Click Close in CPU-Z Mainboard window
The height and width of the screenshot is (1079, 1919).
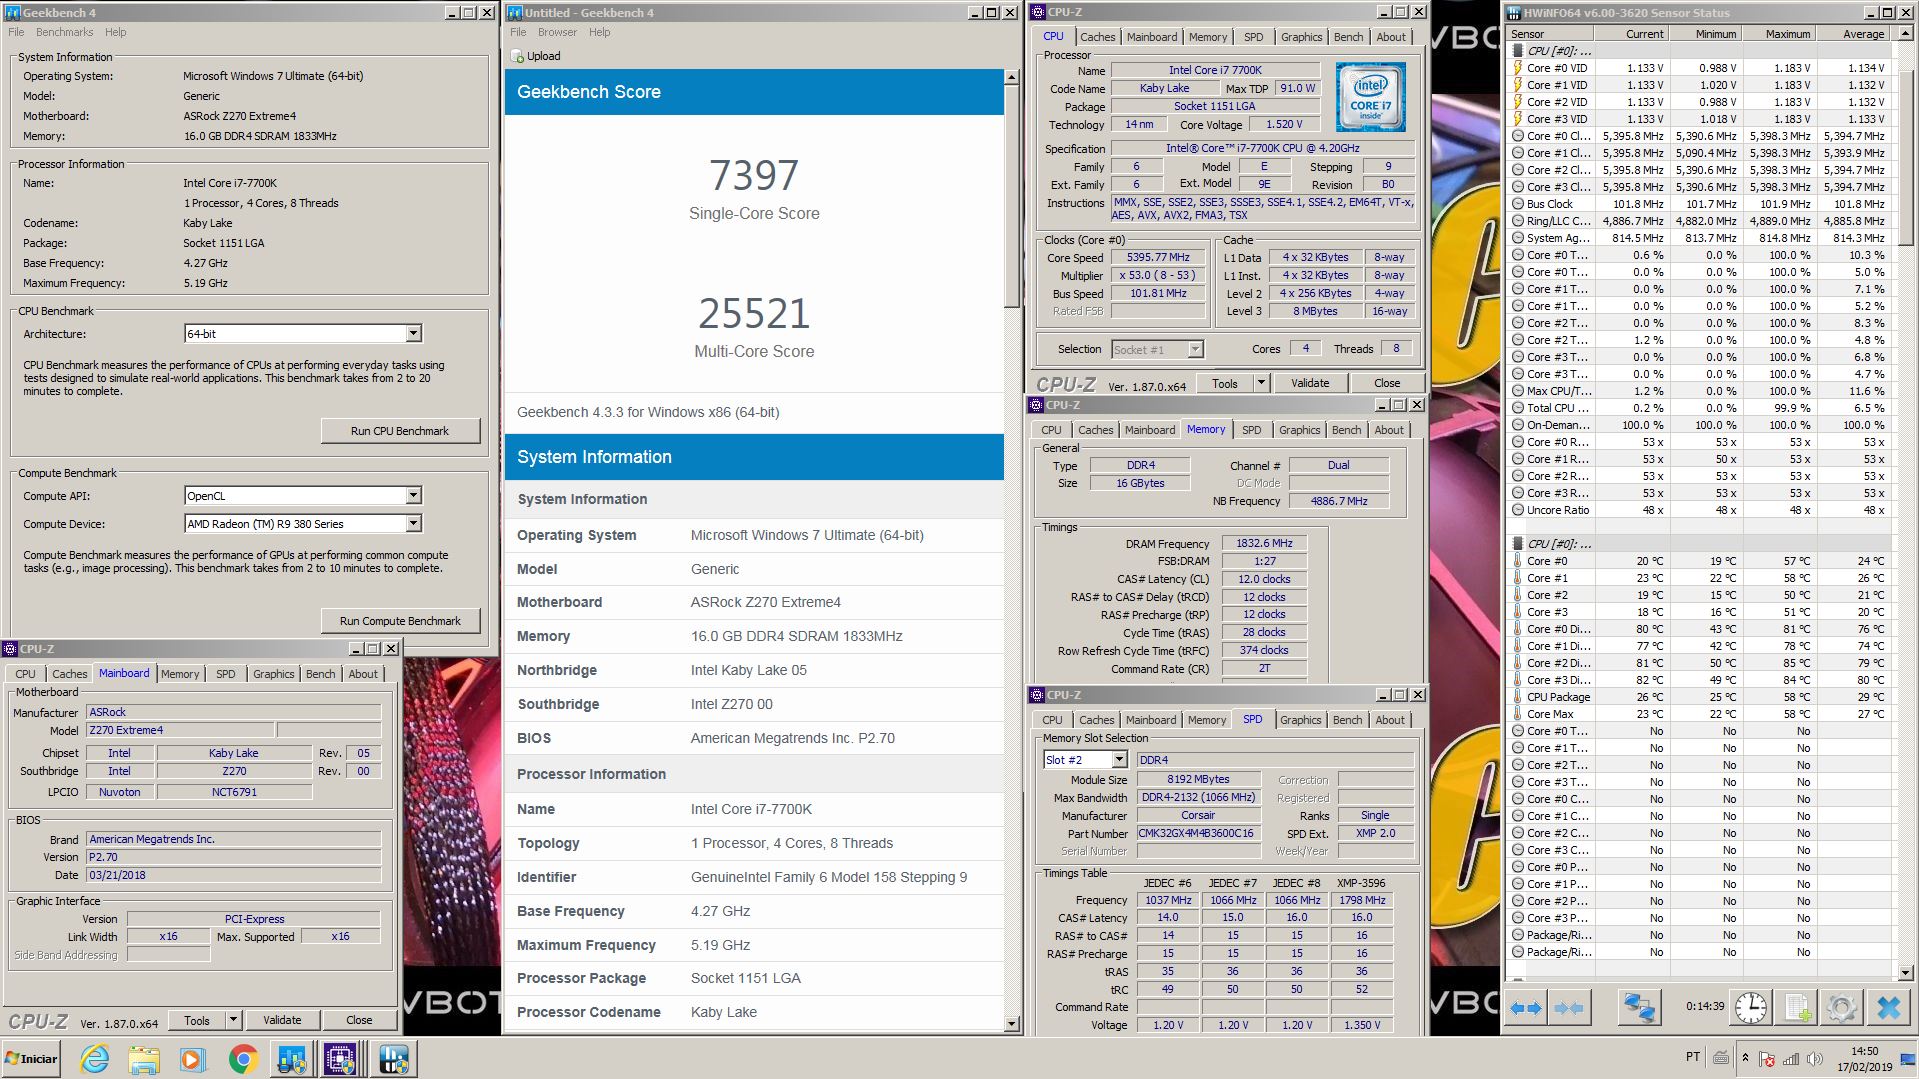[x=359, y=1020]
